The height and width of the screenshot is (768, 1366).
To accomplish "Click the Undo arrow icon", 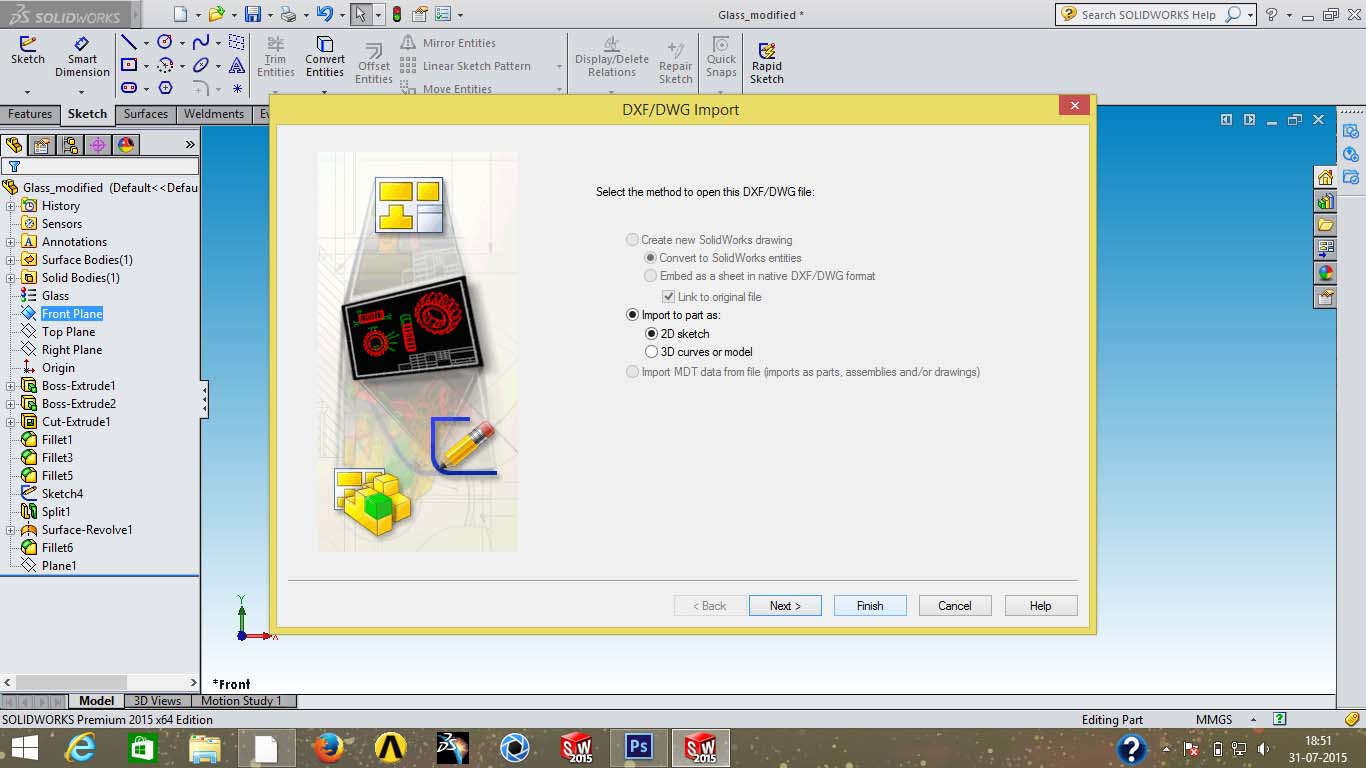I will [324, 14].
